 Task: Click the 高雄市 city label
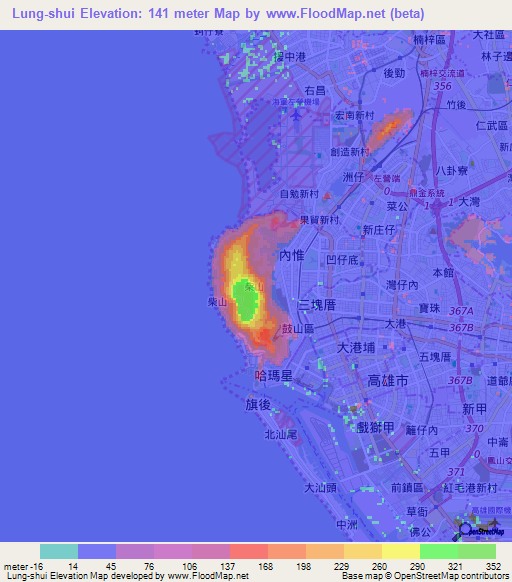click(x=388, y=380)
